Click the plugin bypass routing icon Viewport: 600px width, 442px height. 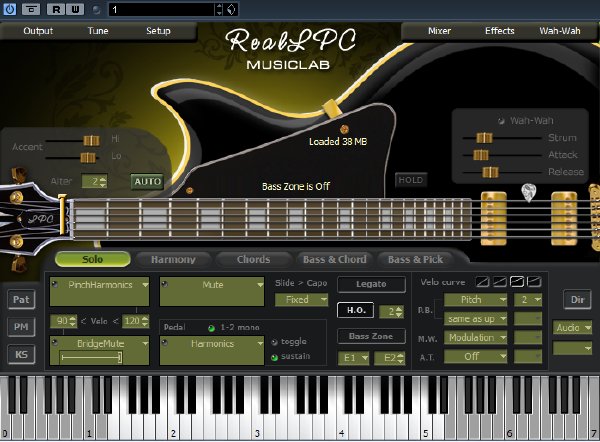31,9
